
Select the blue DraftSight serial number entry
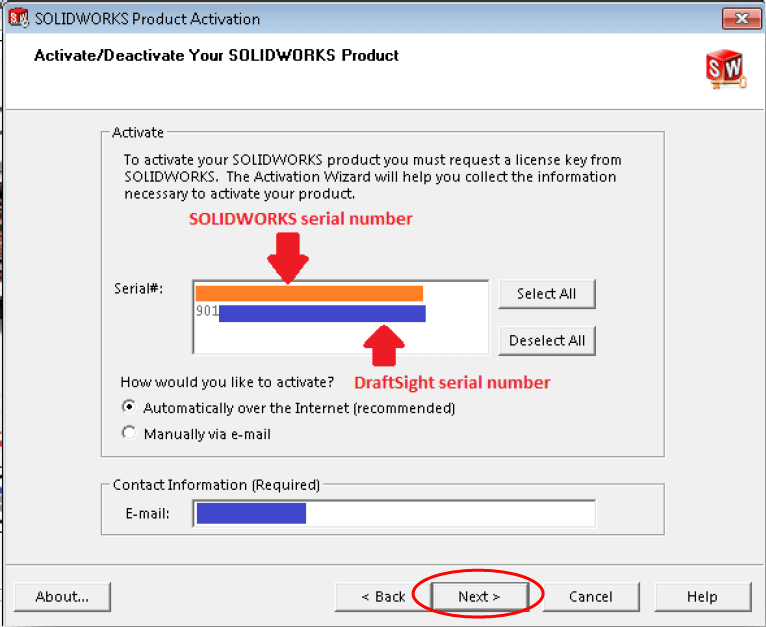pos(321,313)
